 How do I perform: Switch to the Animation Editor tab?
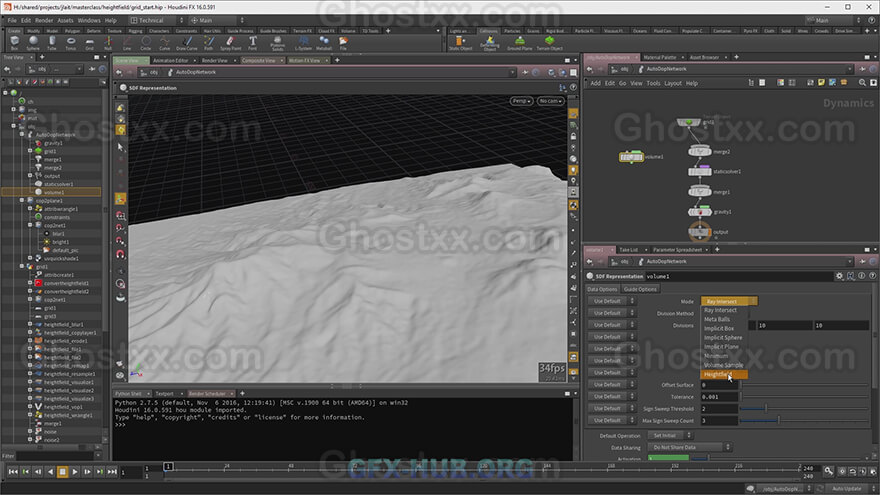(171, 60)
